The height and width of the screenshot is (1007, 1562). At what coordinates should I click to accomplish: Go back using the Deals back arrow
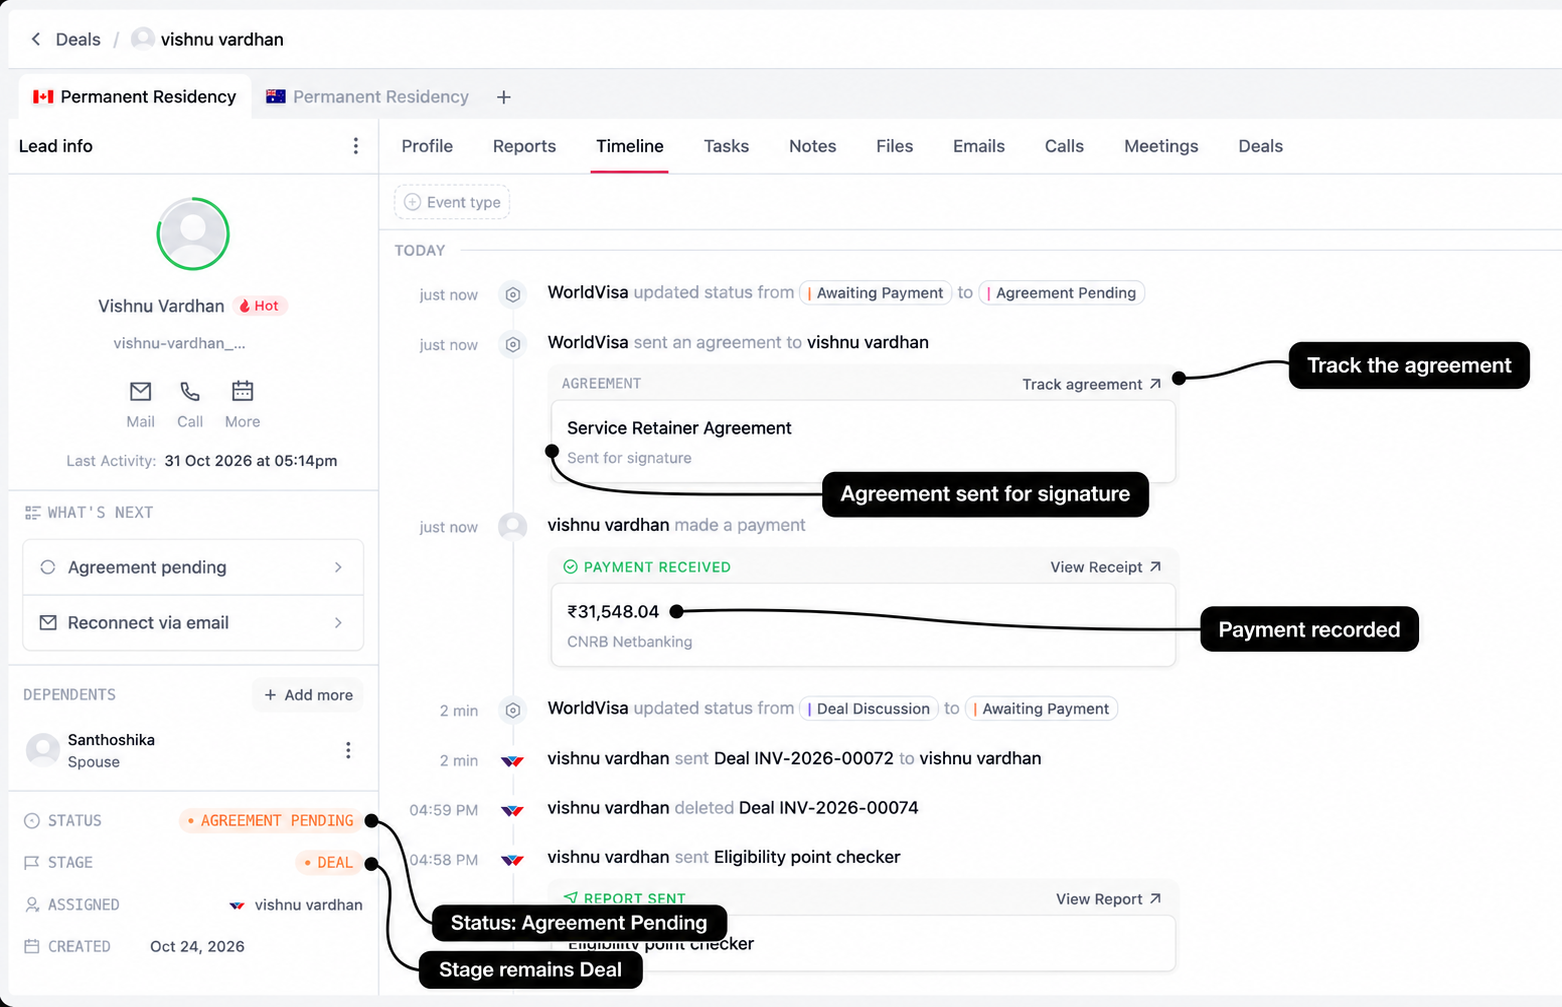point(36,39)
